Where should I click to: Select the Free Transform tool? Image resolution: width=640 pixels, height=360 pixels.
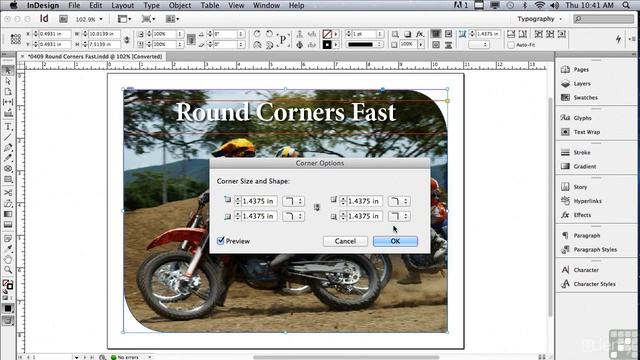pyautogui.click(x=8, y=203)
